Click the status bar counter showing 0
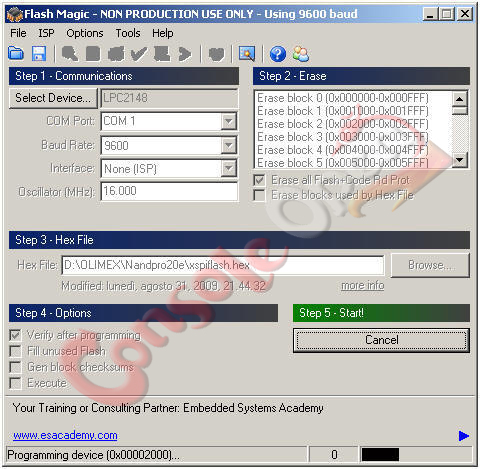480x469 pixels. [x=334, y=455]
